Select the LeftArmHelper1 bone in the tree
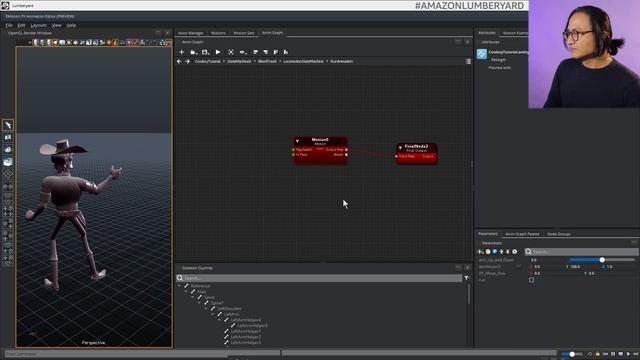Viewport: 640px width, 360px height. 246,331
